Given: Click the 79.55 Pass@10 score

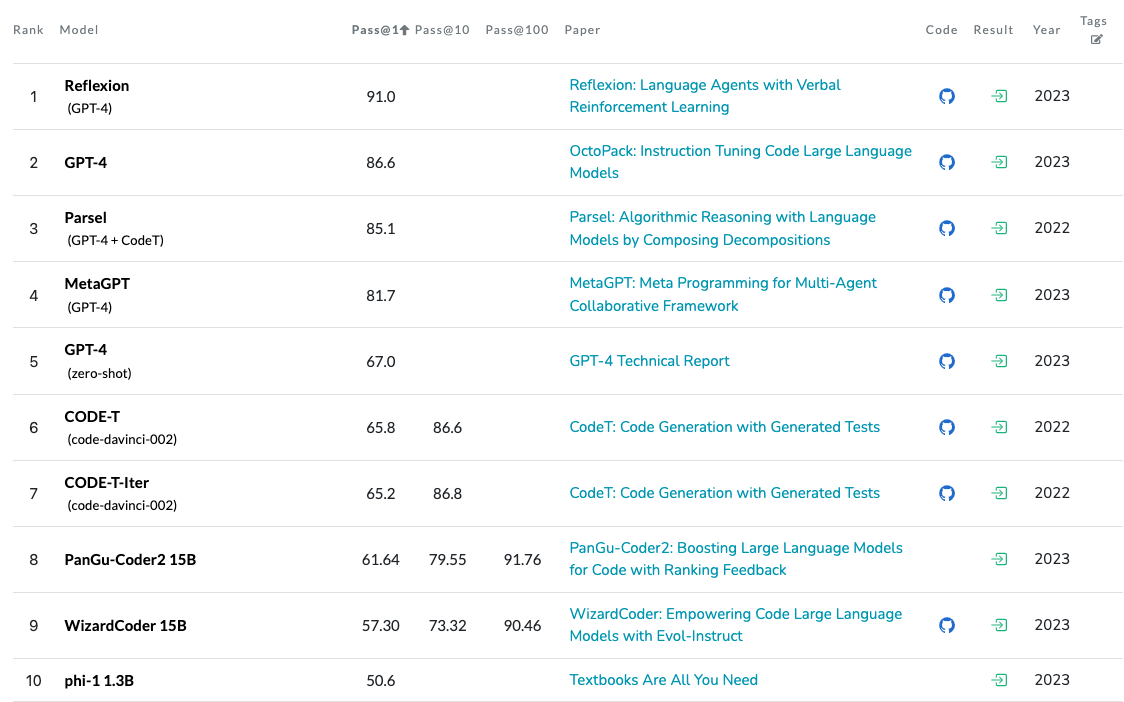Looking at the screenshot, I should click(x=447, y=559).
